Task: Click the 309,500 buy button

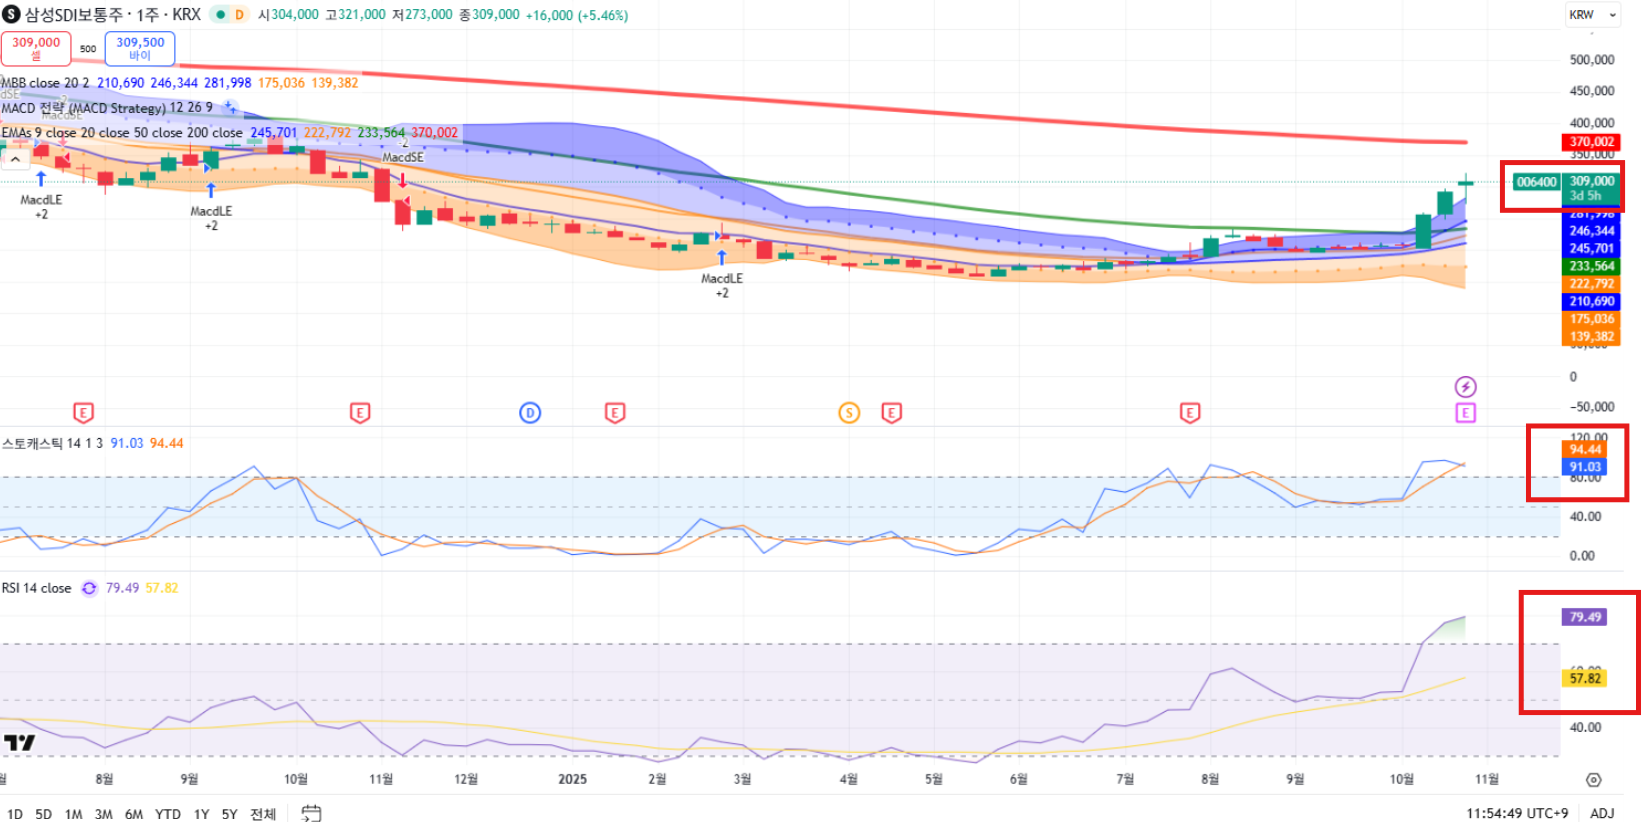Action: [x=140, y=48]
